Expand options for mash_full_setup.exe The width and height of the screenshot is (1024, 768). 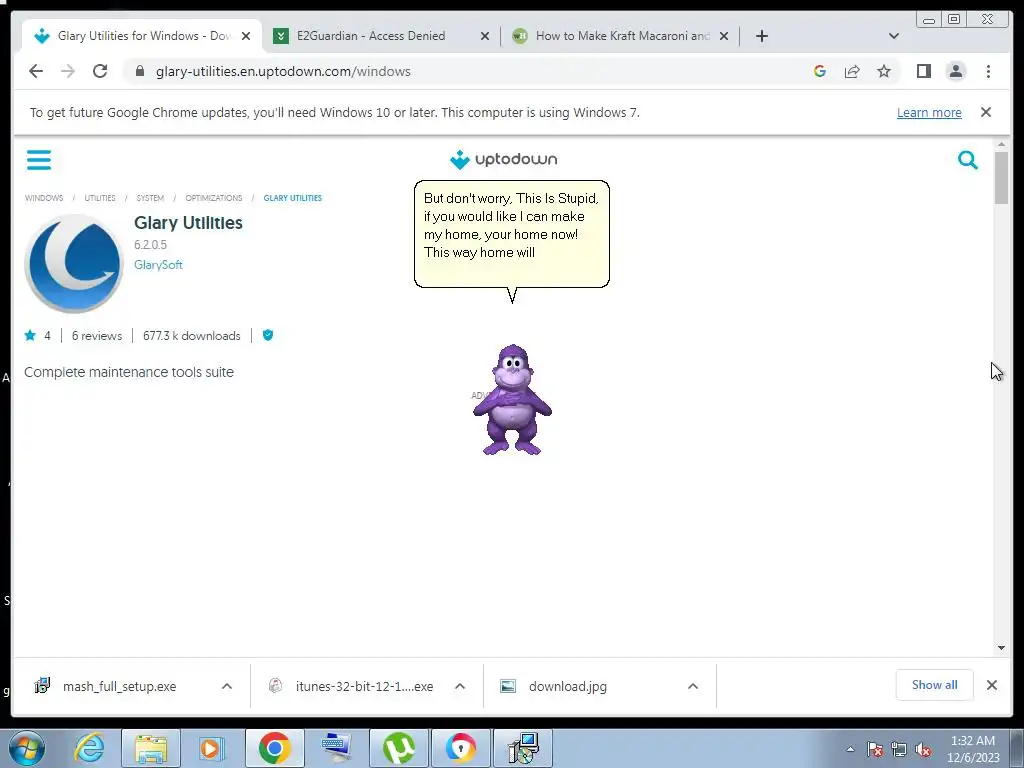click(x=227, y=686)
